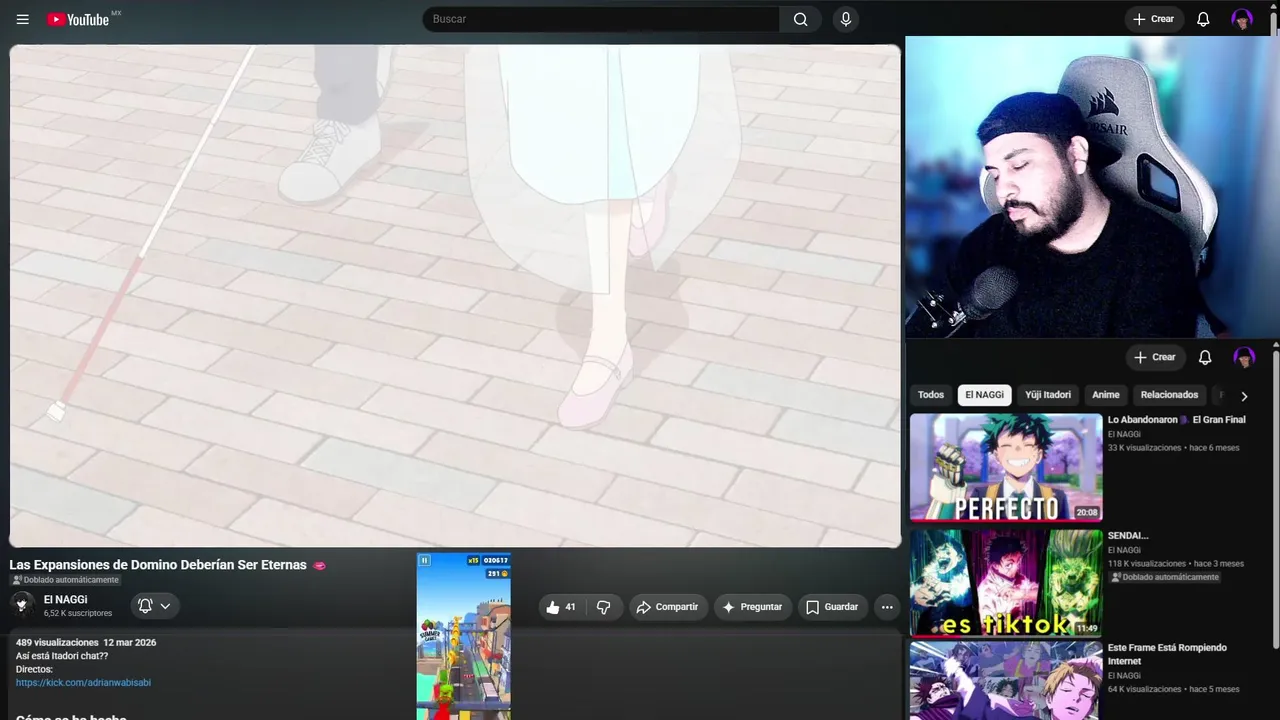Open El NAGGI channel under 'Lo Abandonaron' video

1124,434
